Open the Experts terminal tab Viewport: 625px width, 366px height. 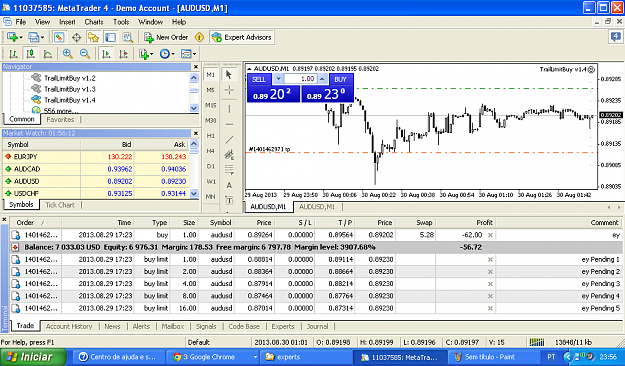[x=283, y=326]
